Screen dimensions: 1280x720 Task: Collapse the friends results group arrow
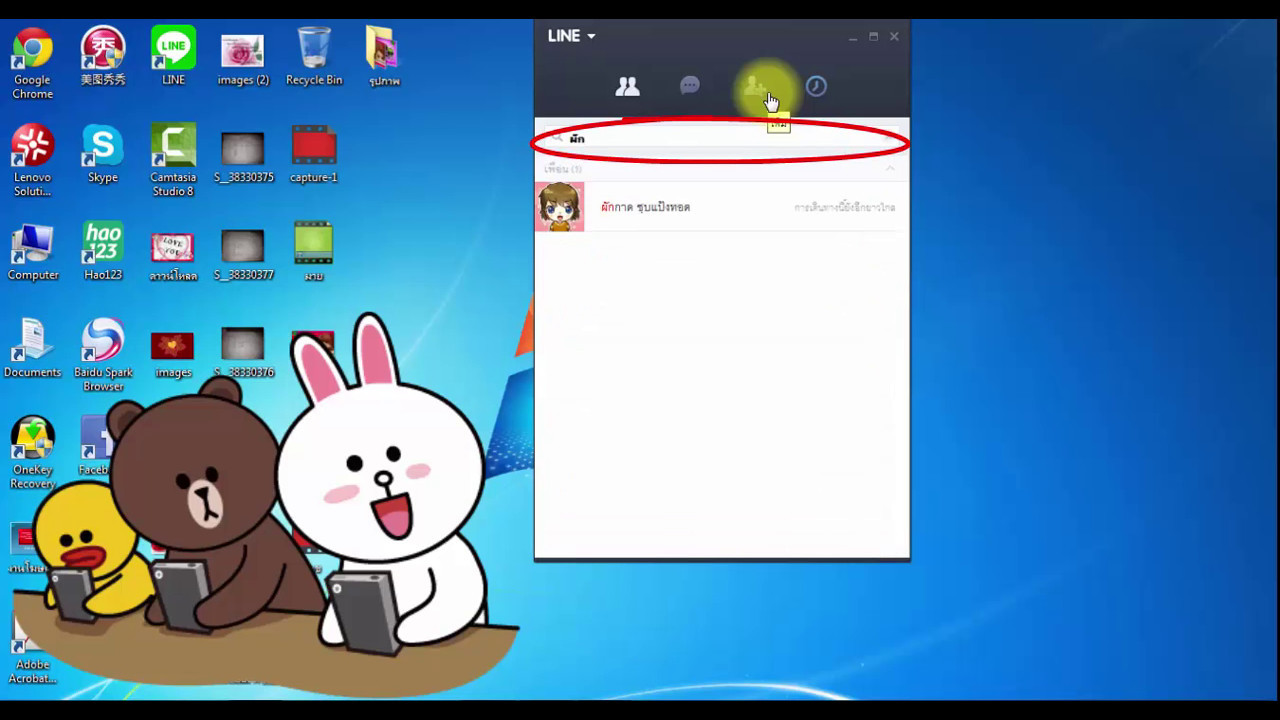point(889,168)
